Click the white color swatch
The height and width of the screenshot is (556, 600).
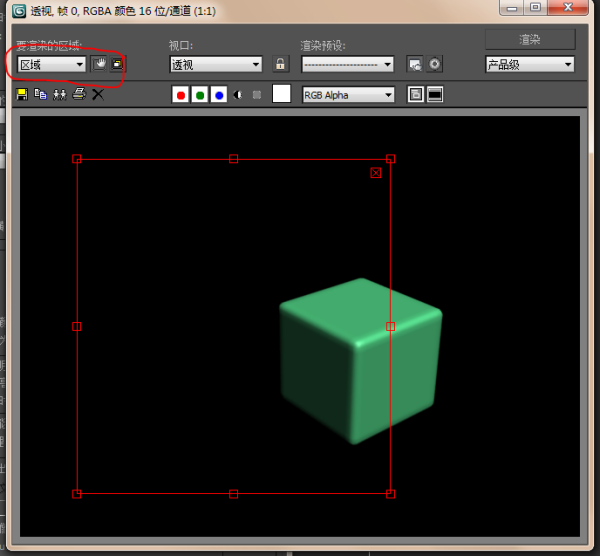(x=282, y=94)
